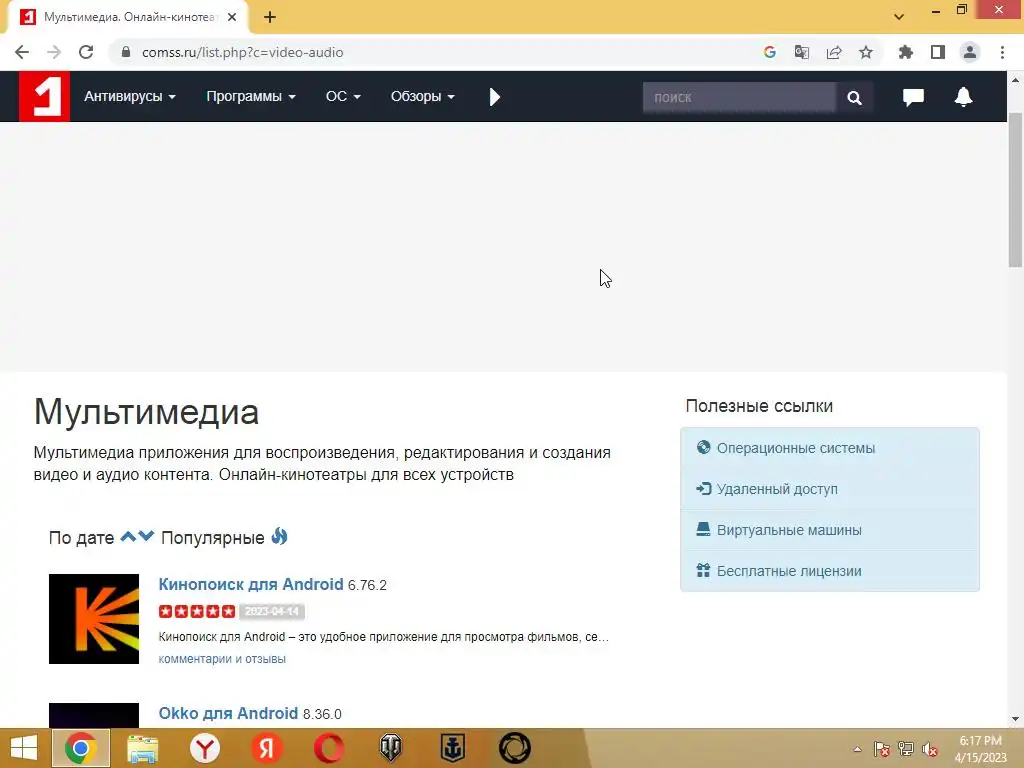Click the translate page icon
Screen dimensions: 1024x768
click(802, 52)
